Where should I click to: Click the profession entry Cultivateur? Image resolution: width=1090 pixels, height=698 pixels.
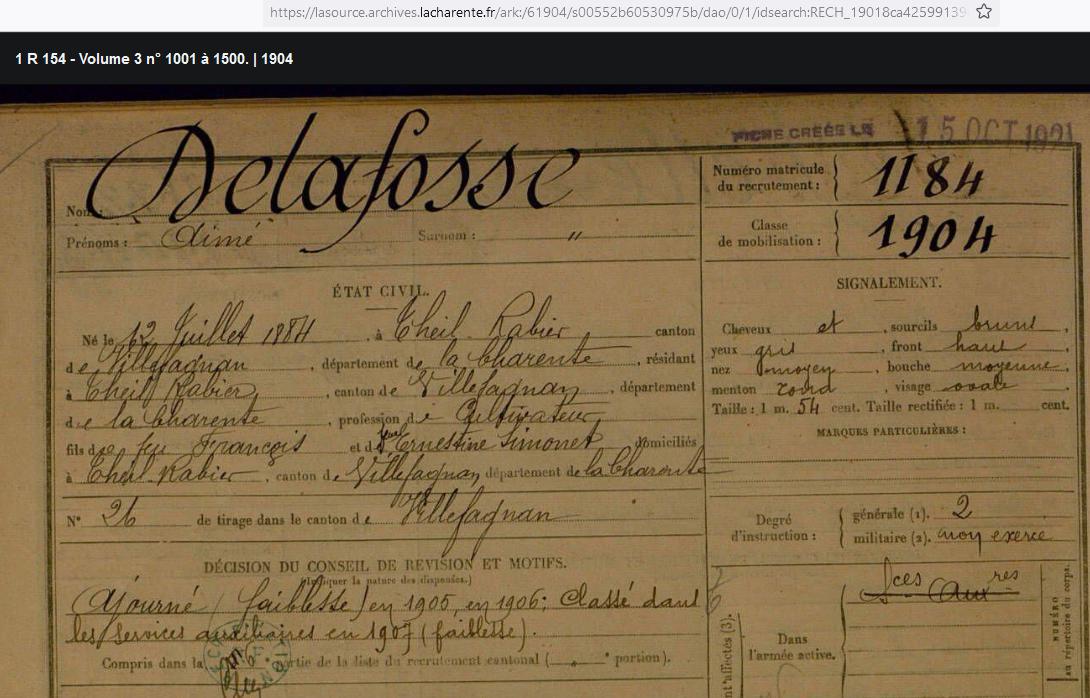pyautogui.click(x=519, y=417)
